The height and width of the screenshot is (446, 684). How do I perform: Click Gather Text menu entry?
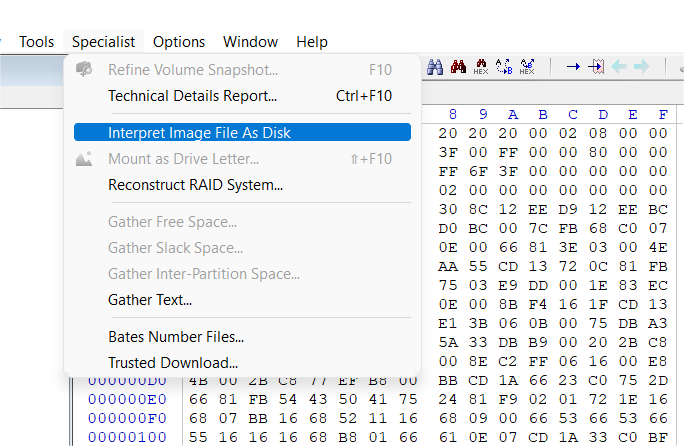coord(150,299)
